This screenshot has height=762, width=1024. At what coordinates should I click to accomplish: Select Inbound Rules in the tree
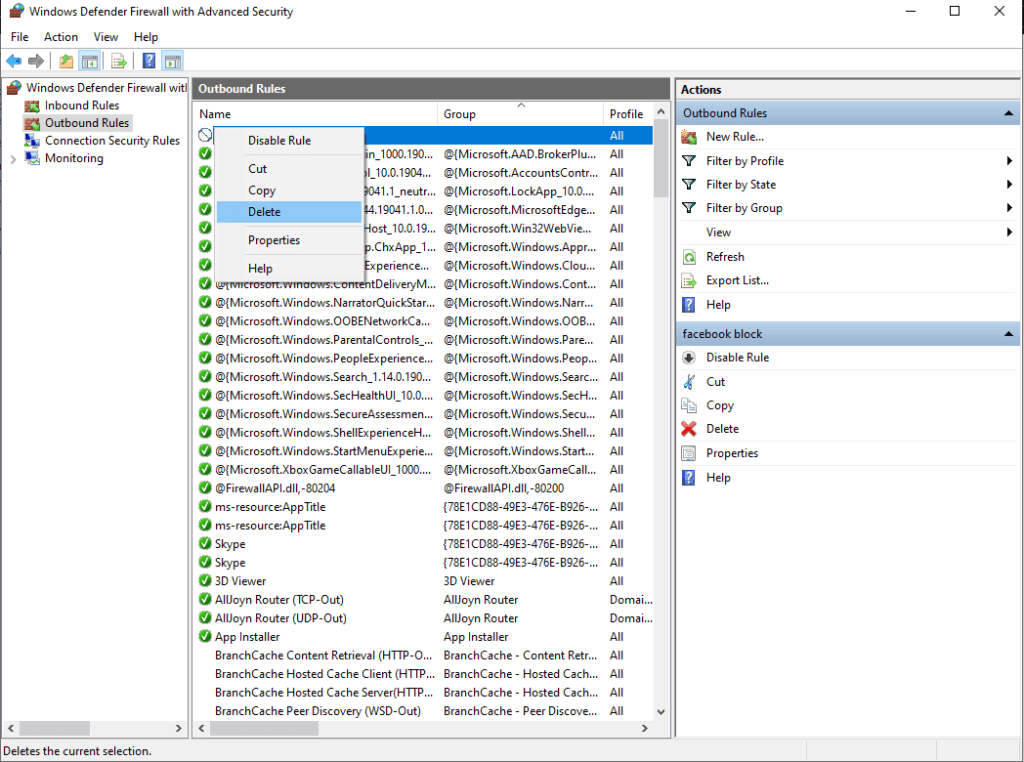(82, 106)
